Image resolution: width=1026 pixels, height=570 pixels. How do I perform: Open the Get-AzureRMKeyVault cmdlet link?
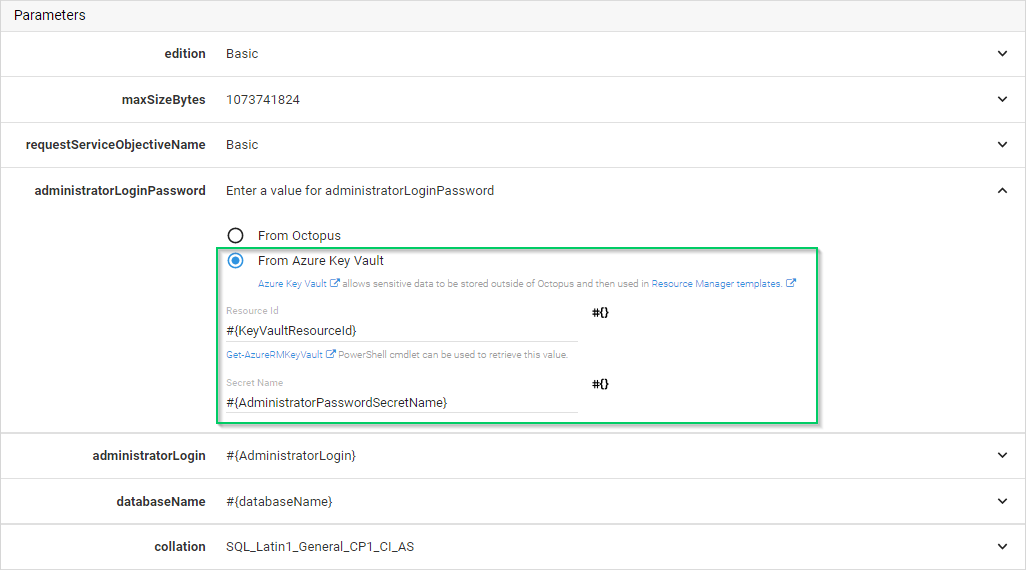[x=273, y=355]
